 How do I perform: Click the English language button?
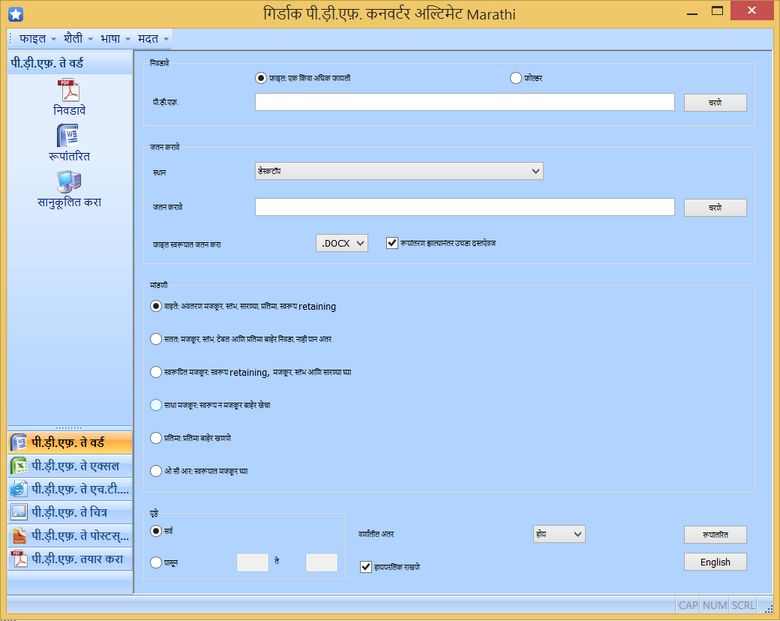click(x=715, y=562)
